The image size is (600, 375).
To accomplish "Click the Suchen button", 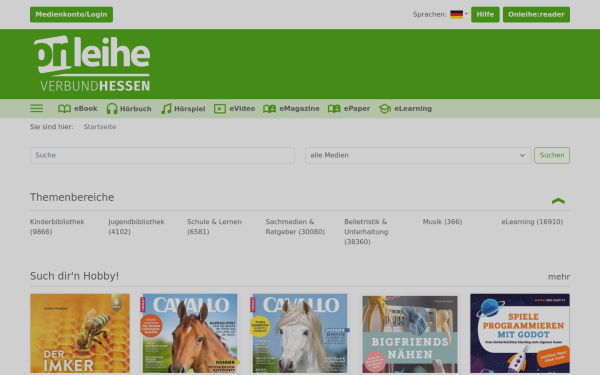I will click(552, 155).
